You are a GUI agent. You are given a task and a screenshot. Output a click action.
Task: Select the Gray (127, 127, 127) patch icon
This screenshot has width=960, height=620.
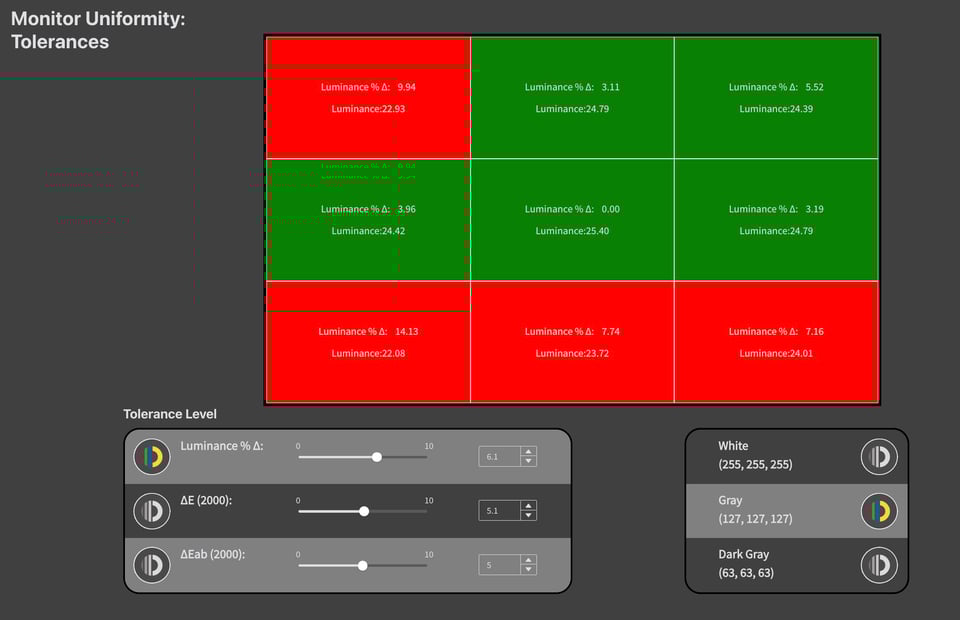[x=879, y=511]
